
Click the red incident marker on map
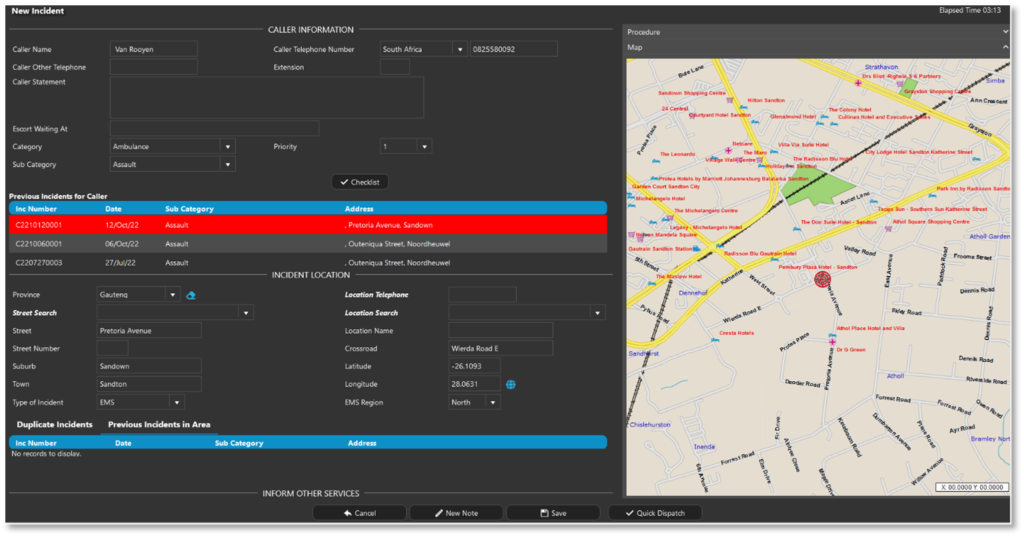point(822,280)
